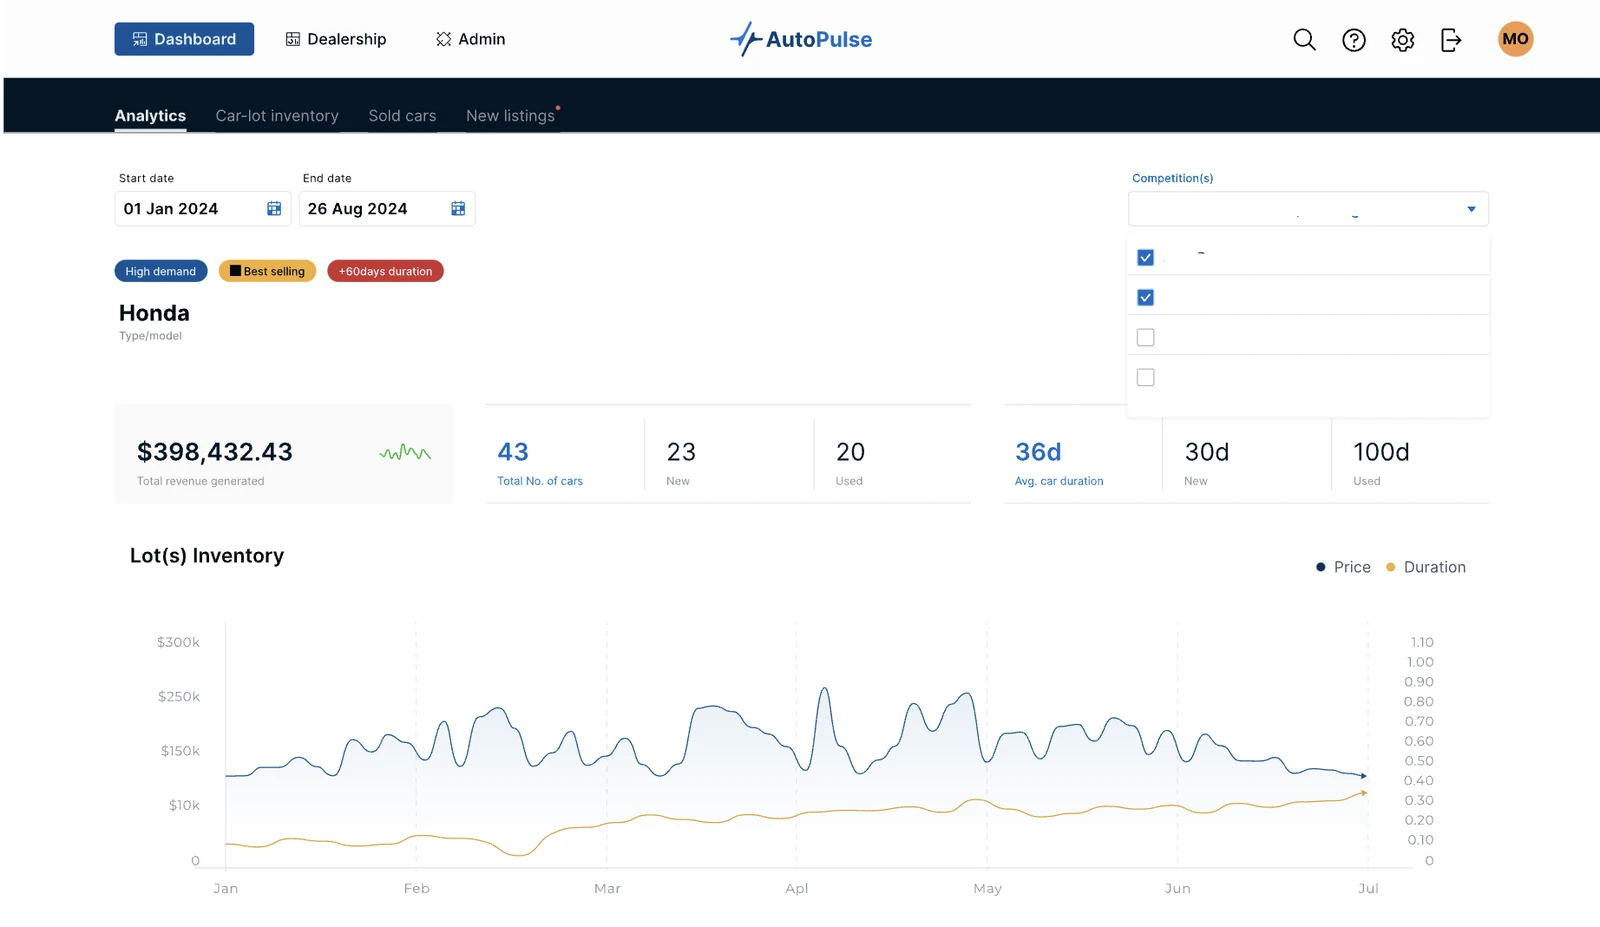The width and height of the screenshot is (1600, 927).
Task: Click the Price legend dot
Action: 1320,567
